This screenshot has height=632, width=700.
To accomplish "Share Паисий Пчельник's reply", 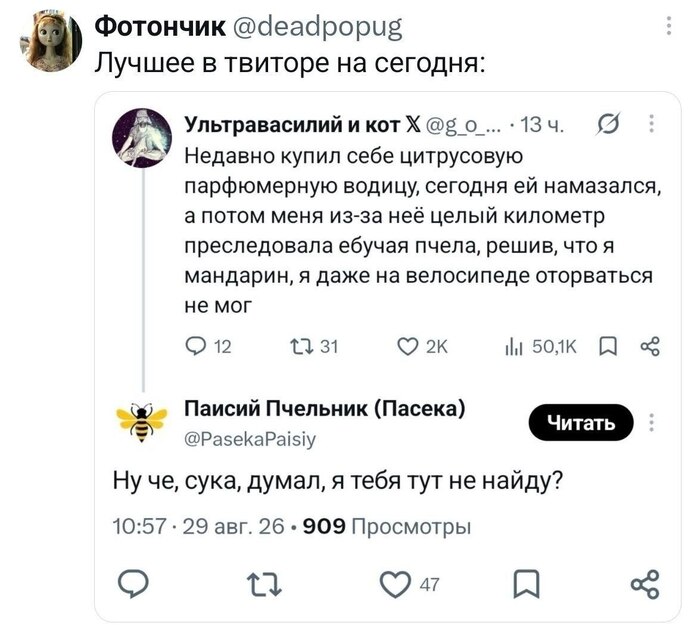I will [x=645, y=584].
